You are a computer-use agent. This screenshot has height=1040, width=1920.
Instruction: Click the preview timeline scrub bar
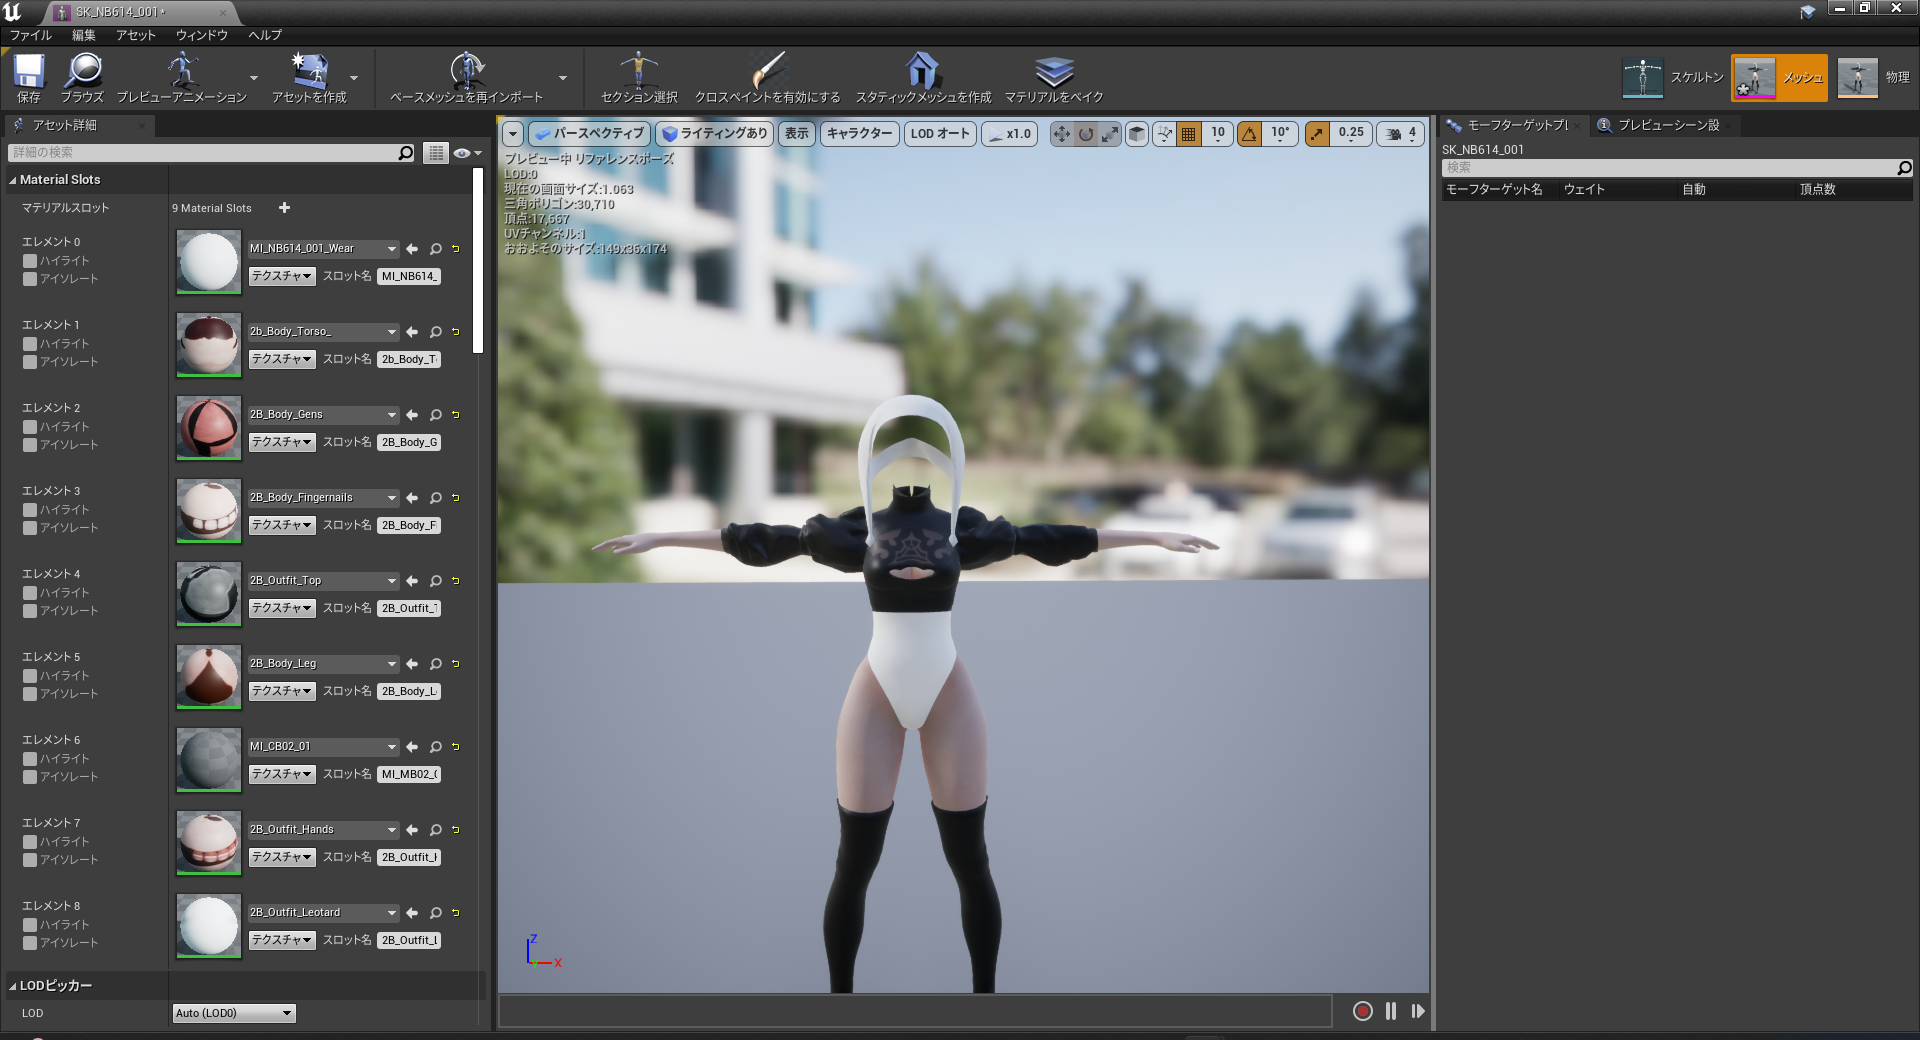(x=915, y=1011)
